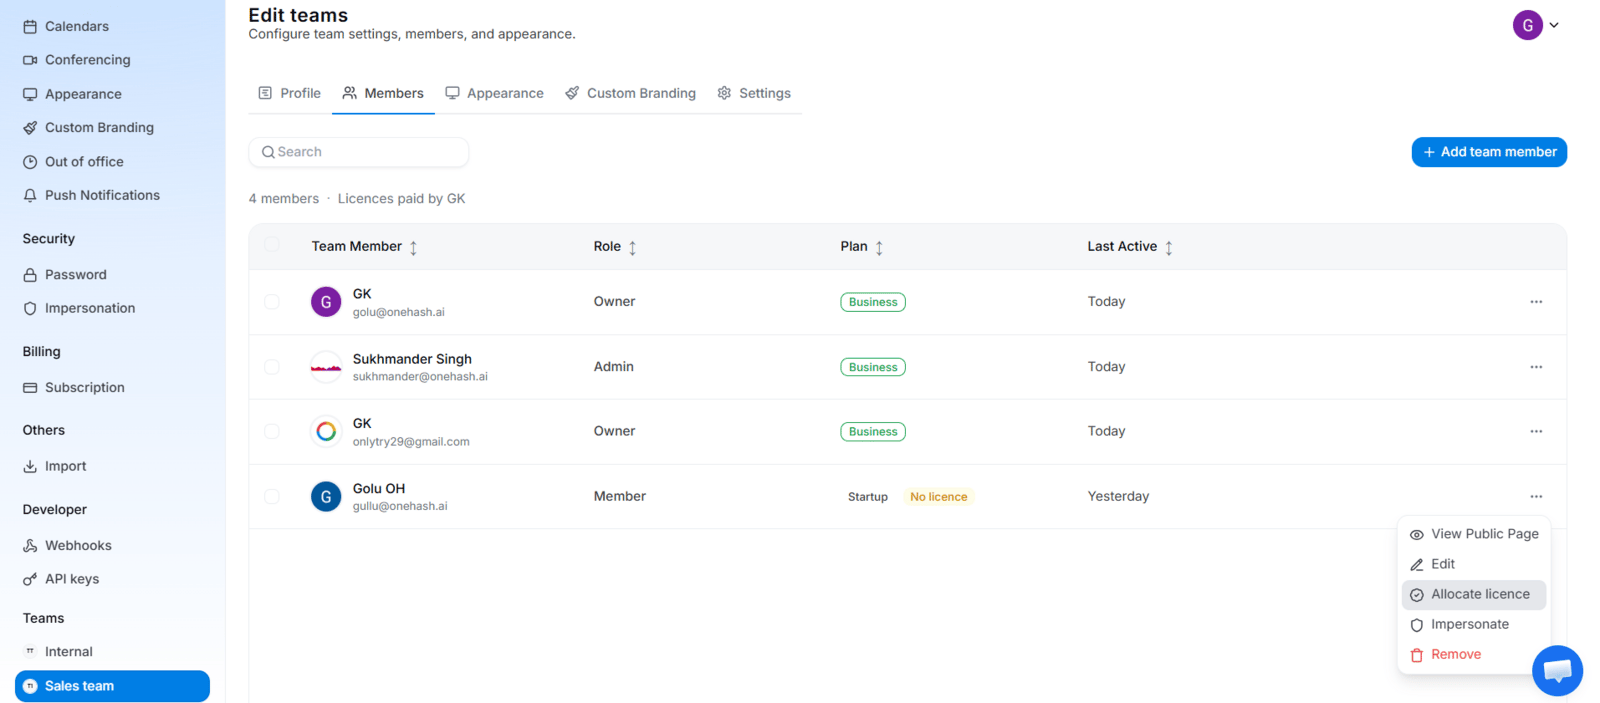1600x703 pixels.
Task: Click Add team member button
Action: [x=1489, y=152]
